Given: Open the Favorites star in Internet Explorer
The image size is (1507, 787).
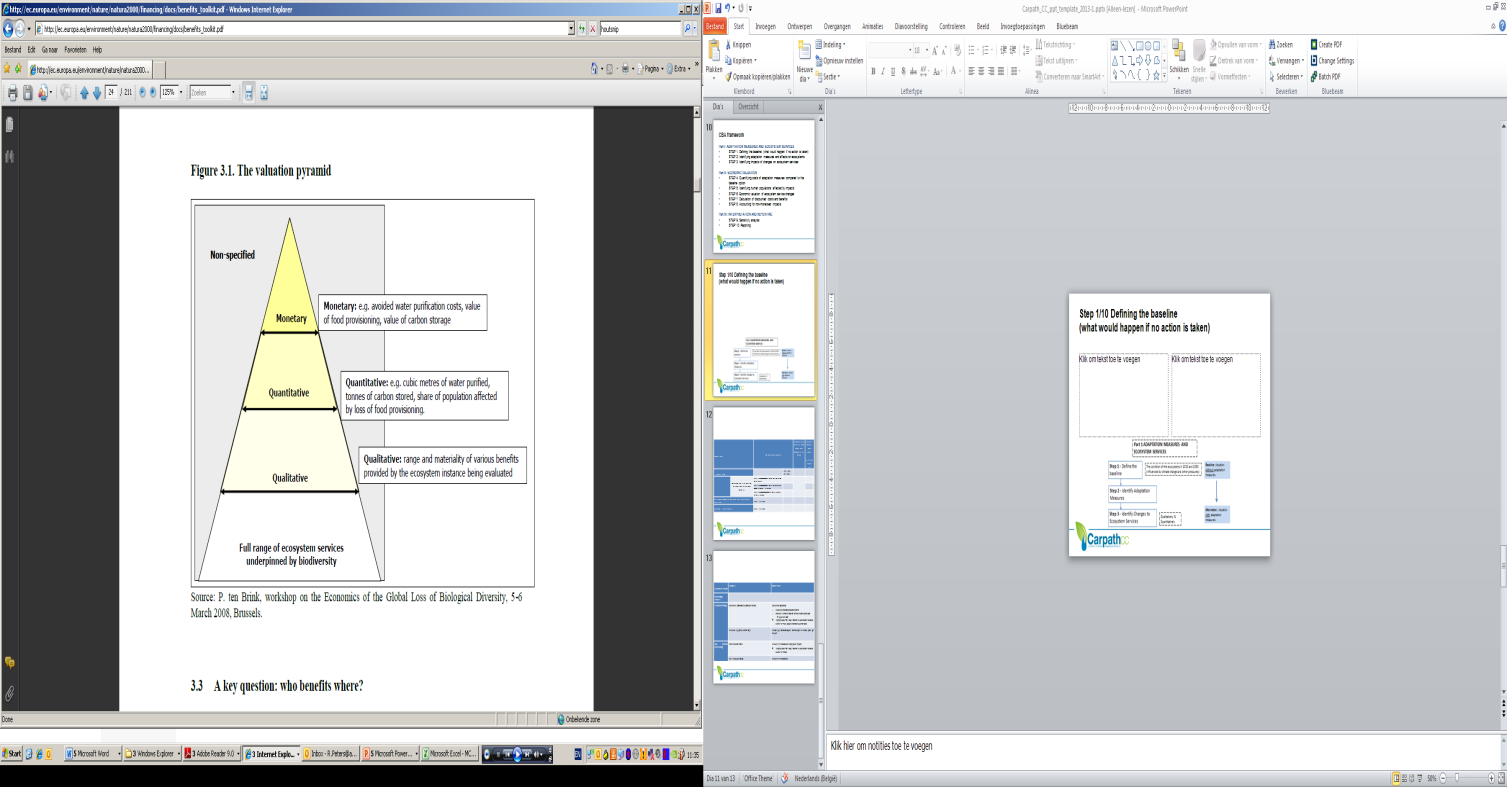Looking at the screenshot, I should 7,69.
